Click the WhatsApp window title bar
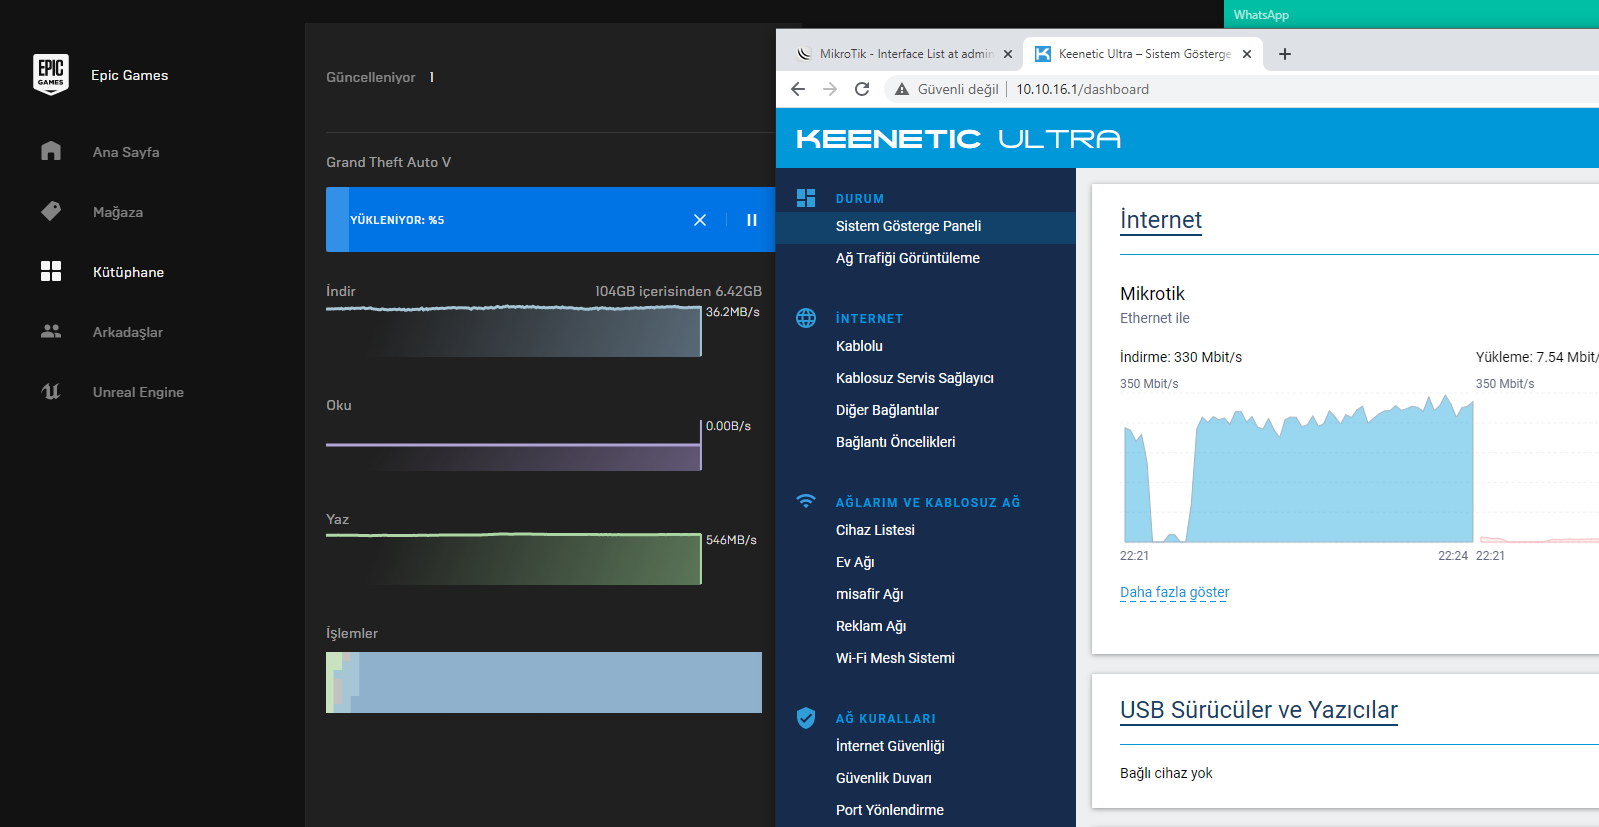This screenshot has width=1599, height=827. click(1411, 14)
